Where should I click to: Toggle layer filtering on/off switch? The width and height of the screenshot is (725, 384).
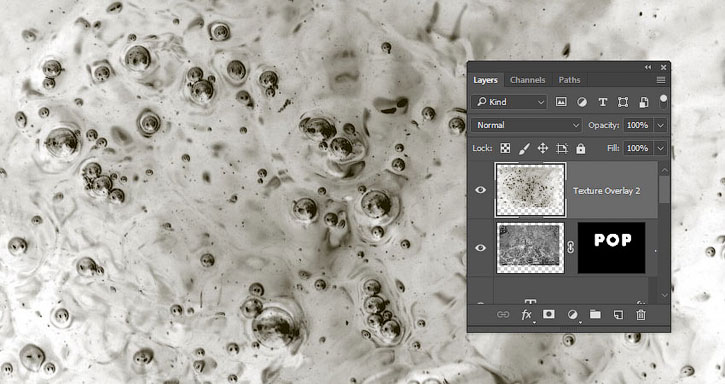664,102
